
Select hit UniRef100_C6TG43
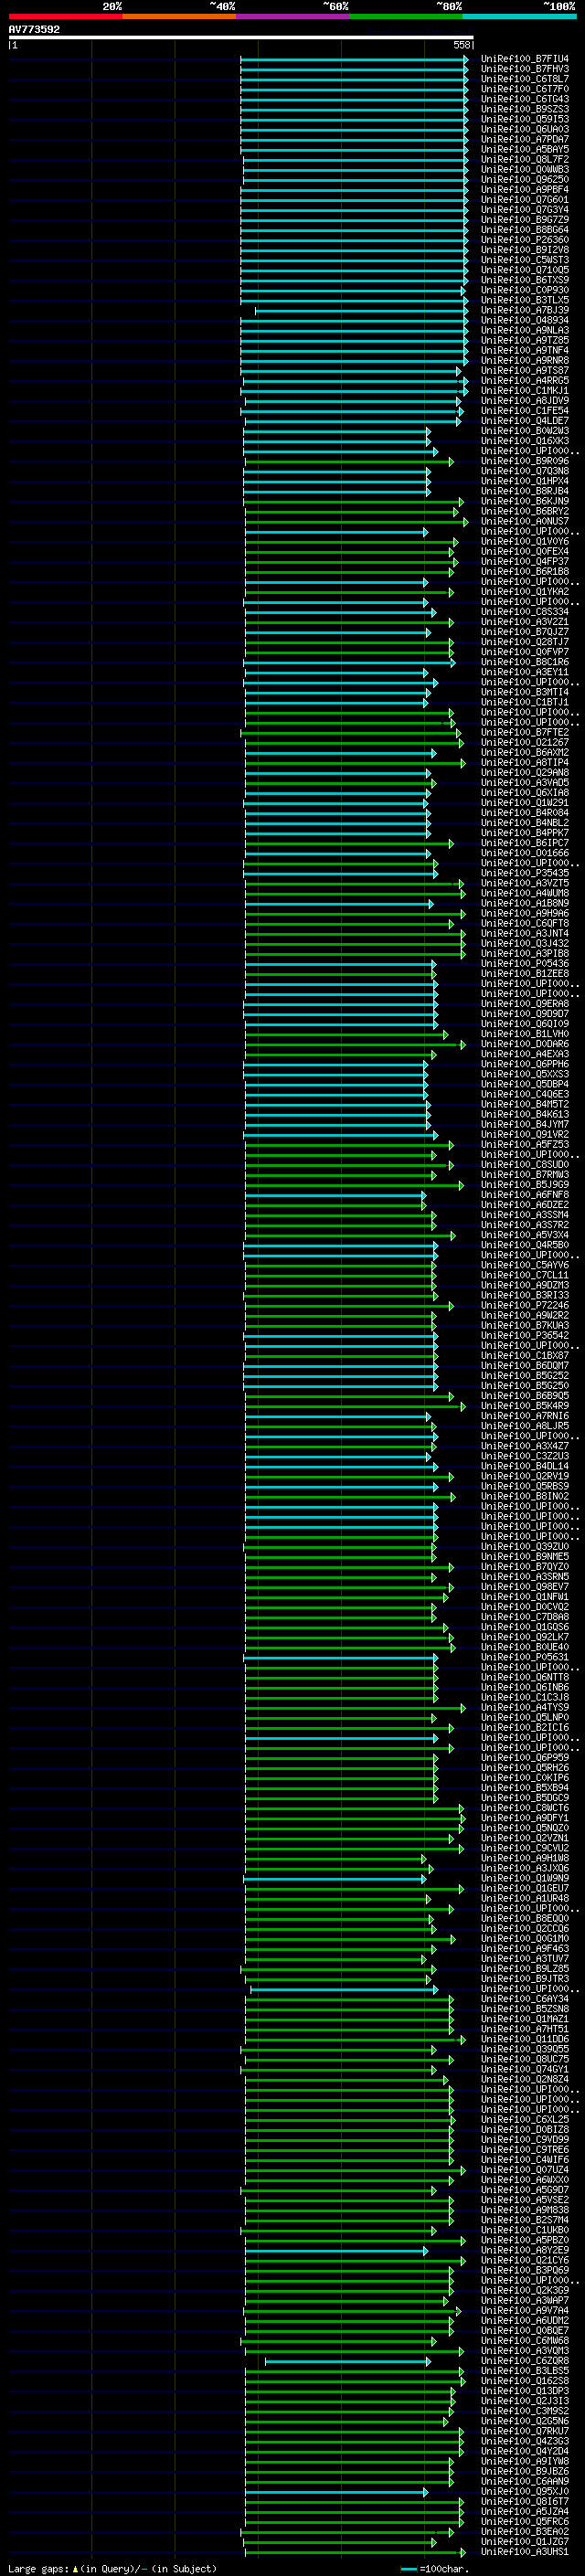pos(525,99)
